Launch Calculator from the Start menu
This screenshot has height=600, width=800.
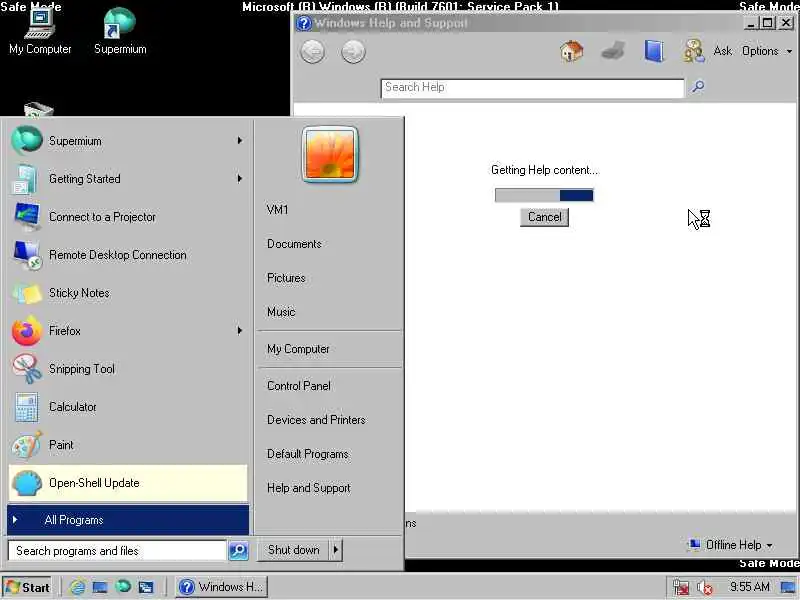[x=128, y=407]
